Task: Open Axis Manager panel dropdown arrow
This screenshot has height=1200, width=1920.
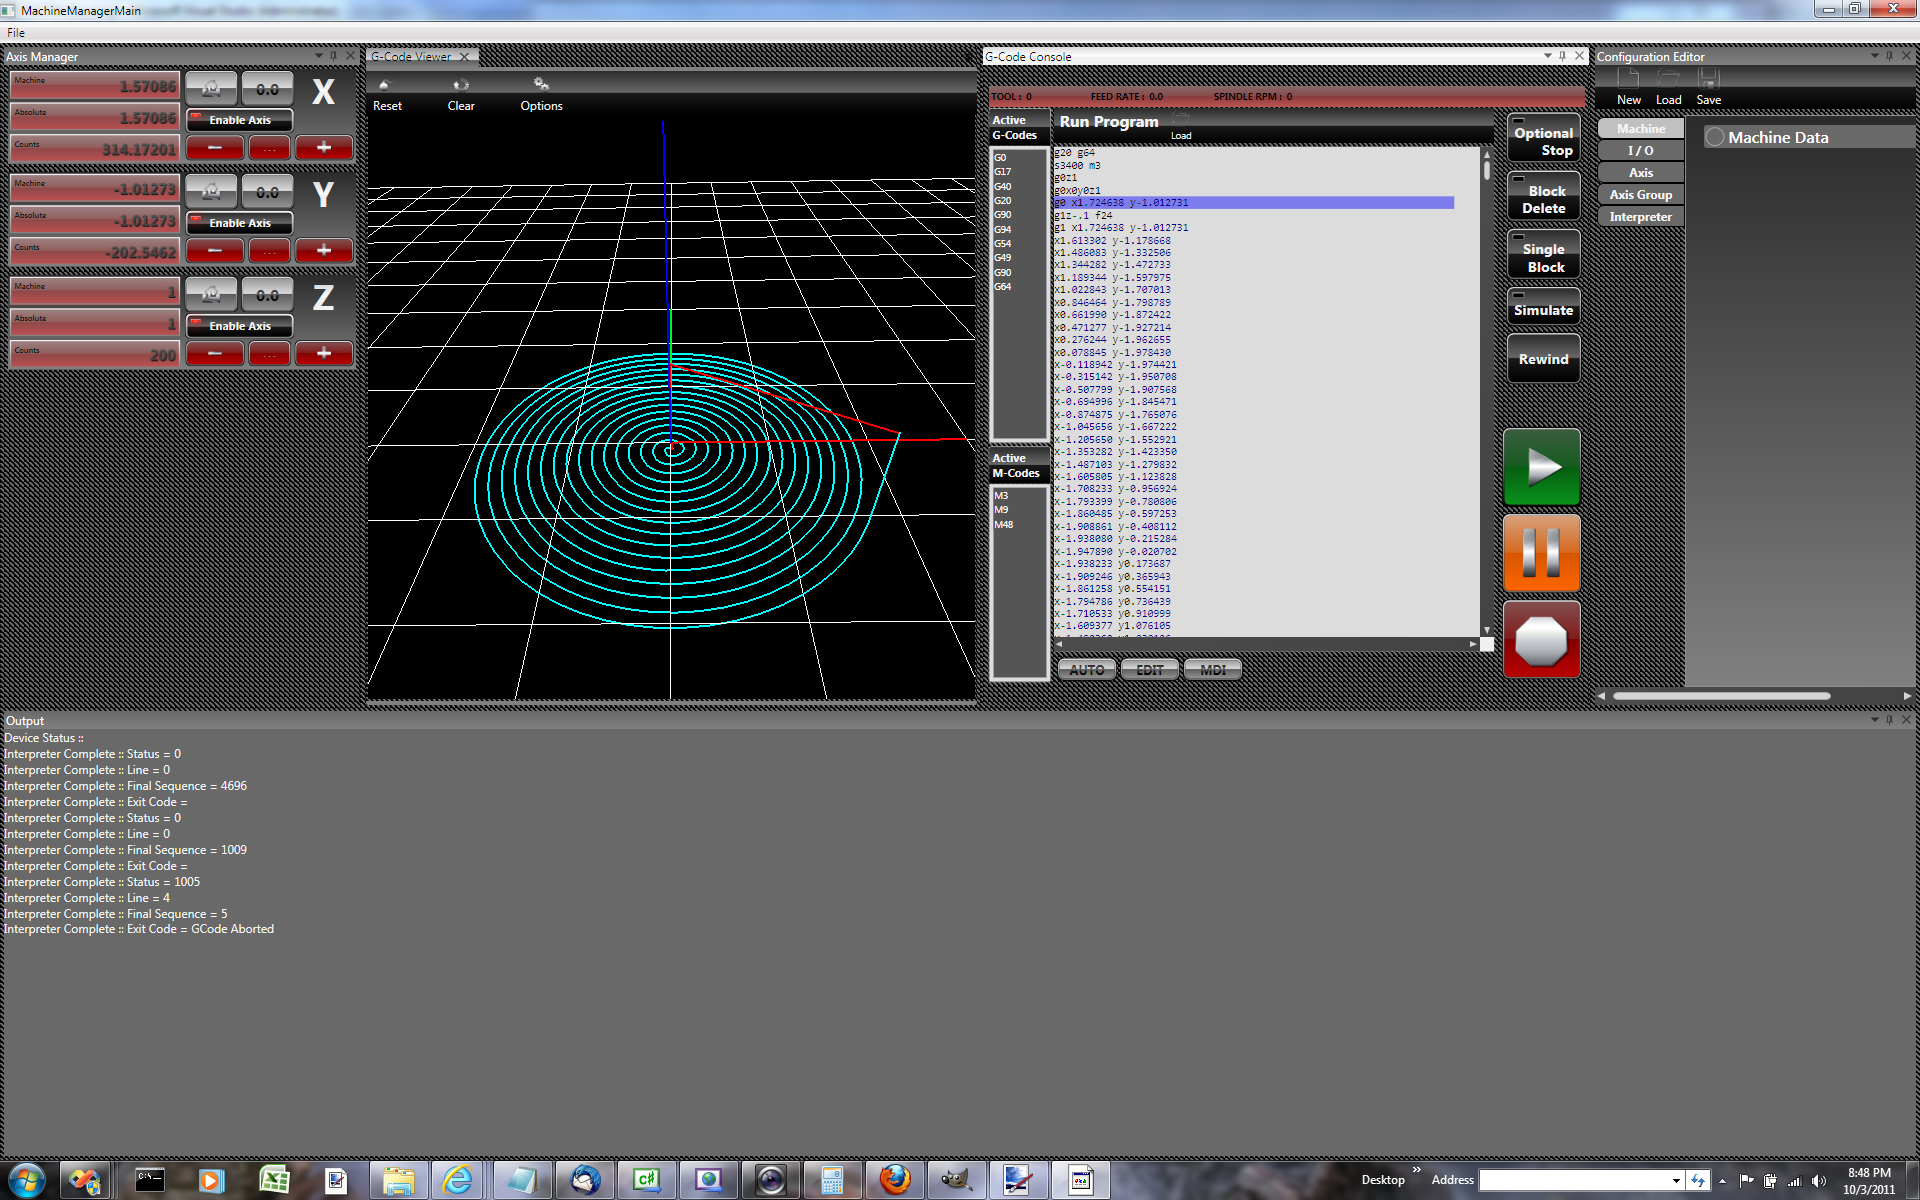Action: (319, 56)
